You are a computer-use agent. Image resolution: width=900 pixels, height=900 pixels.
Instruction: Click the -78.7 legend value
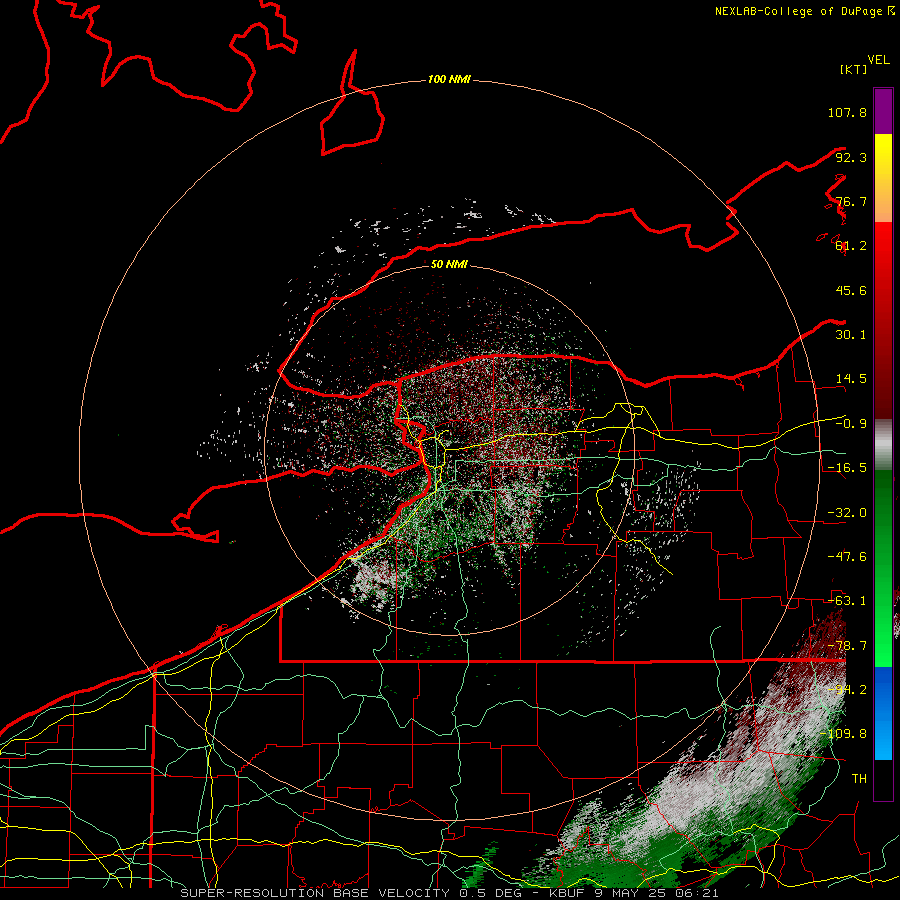tap(847, 646)
